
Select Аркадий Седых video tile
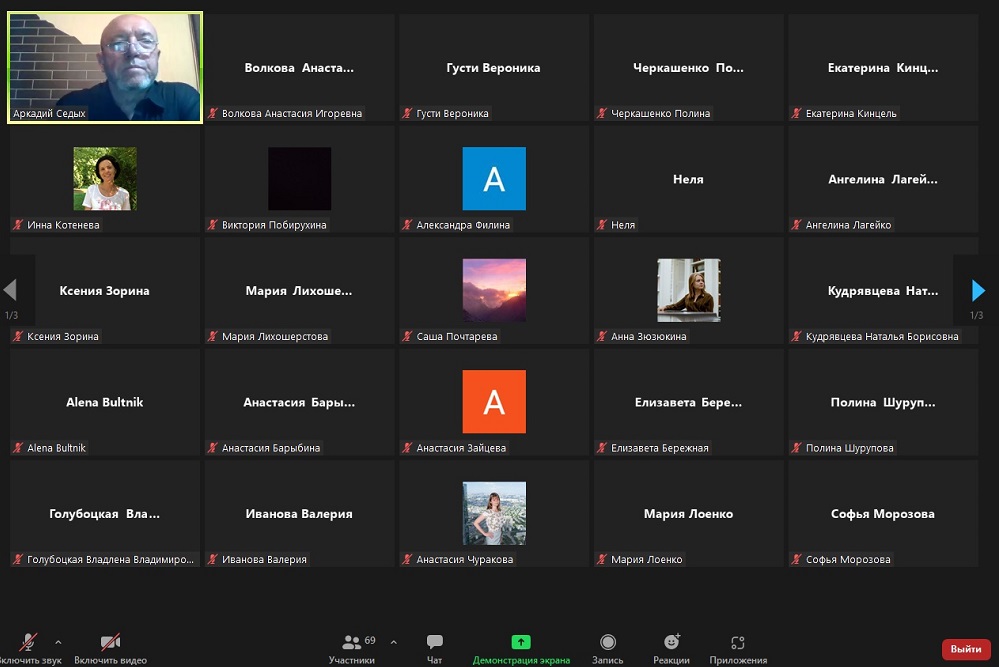tap(105, 67)
